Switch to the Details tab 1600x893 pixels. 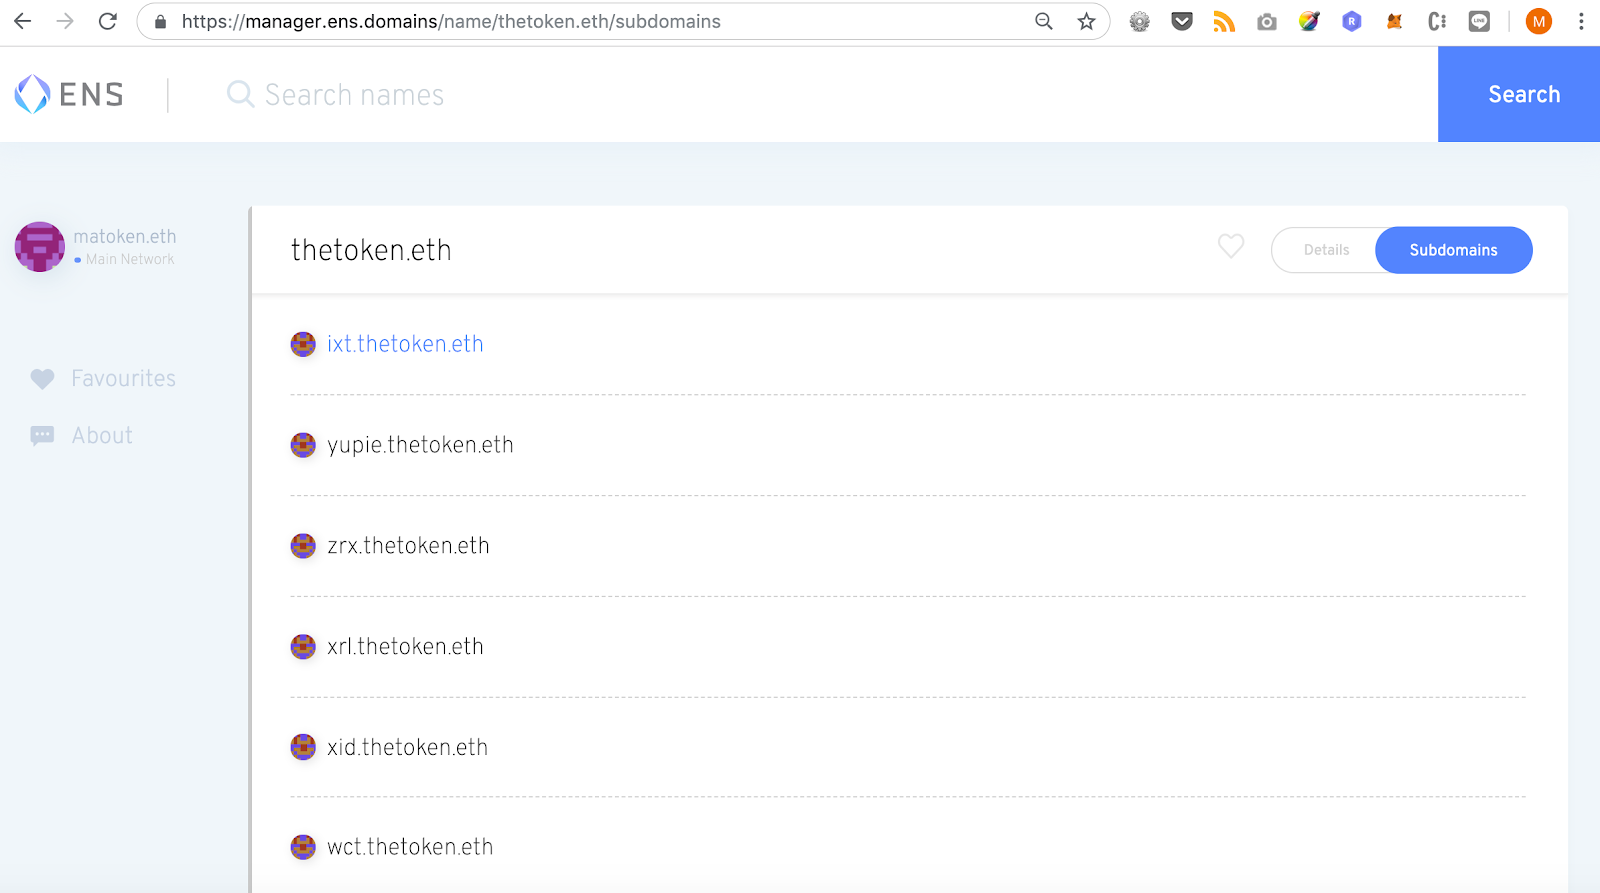click(x=1326, y=250)
